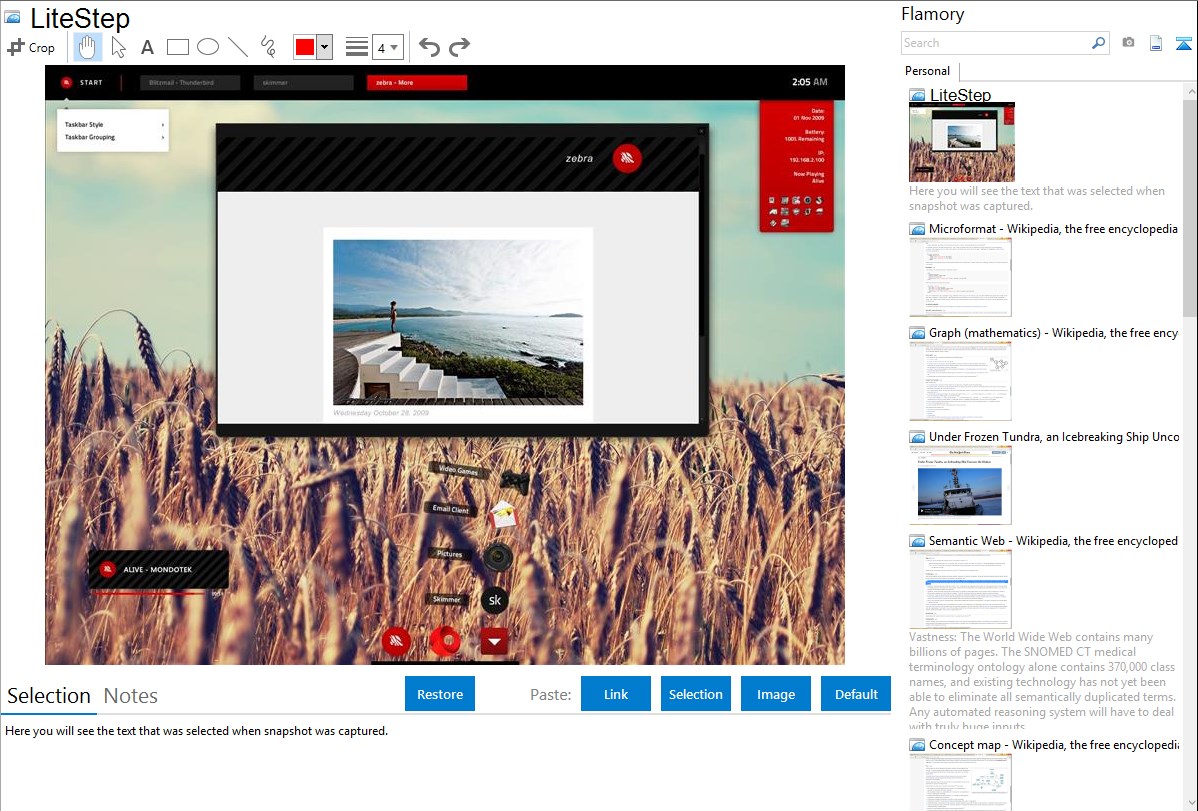This screenshot has height=811, width=1198.
Task: Click the red color swatch
Action: click(x=305, y=47)
